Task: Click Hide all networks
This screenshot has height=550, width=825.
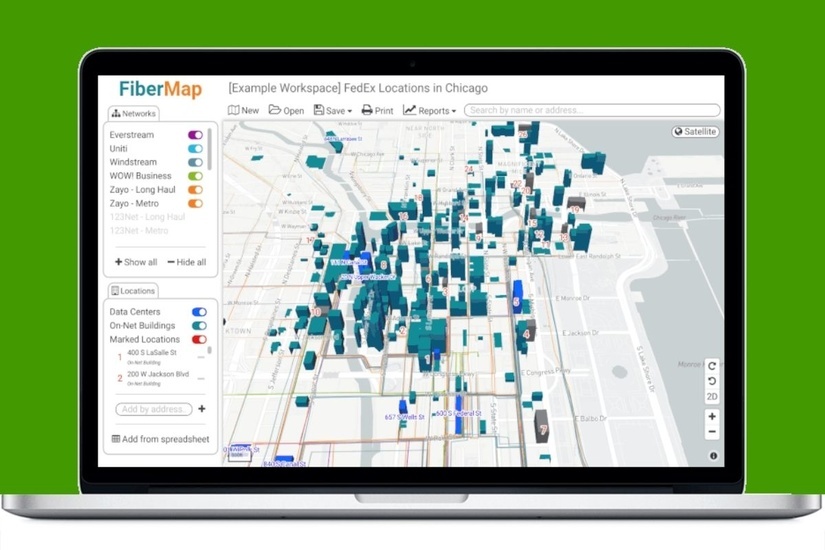Action: (x=187, y=262)
